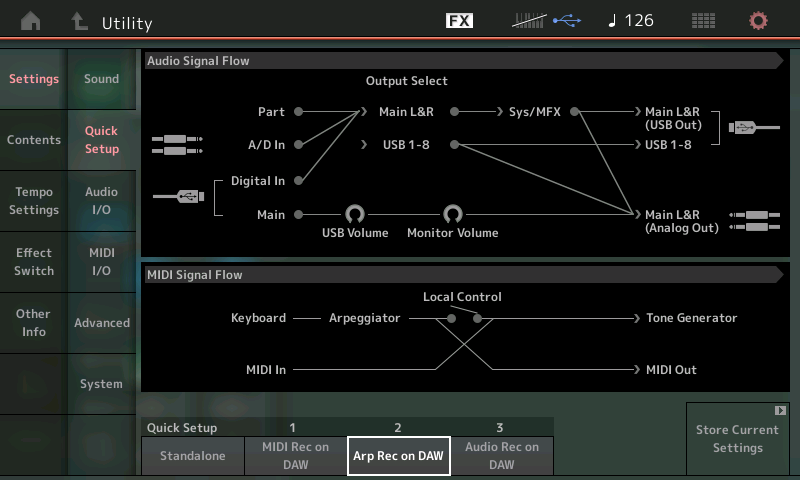Open the Utility gear icon
The height and width of the screenshot is (480, 800).
click(758, 21)
